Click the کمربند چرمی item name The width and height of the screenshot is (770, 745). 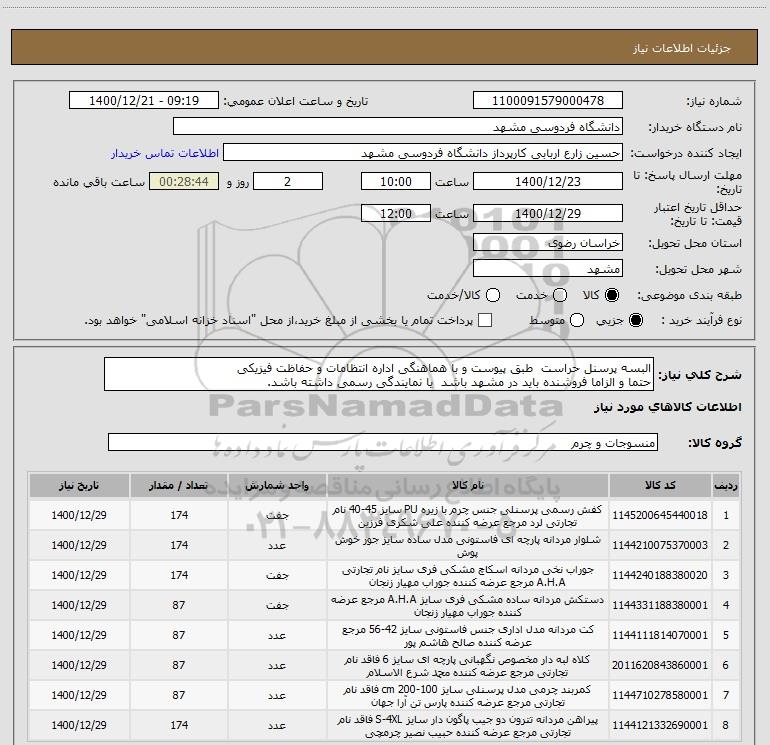[x=468, y=695]
